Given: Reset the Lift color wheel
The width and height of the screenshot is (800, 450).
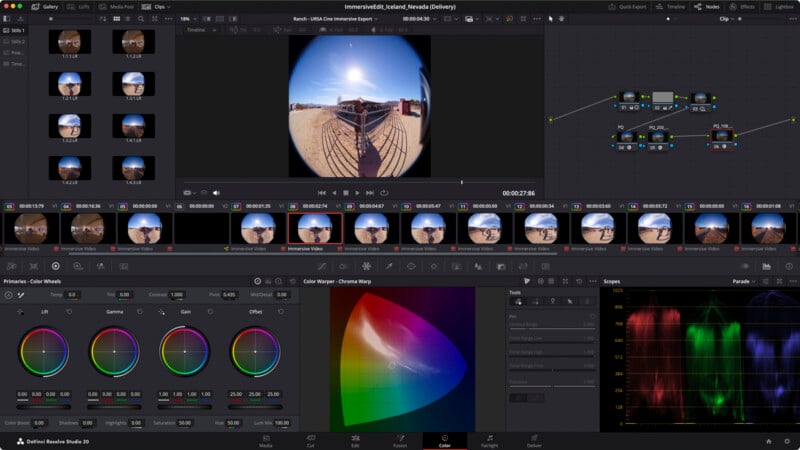Looking at the screenshot, I should point(69,312).
